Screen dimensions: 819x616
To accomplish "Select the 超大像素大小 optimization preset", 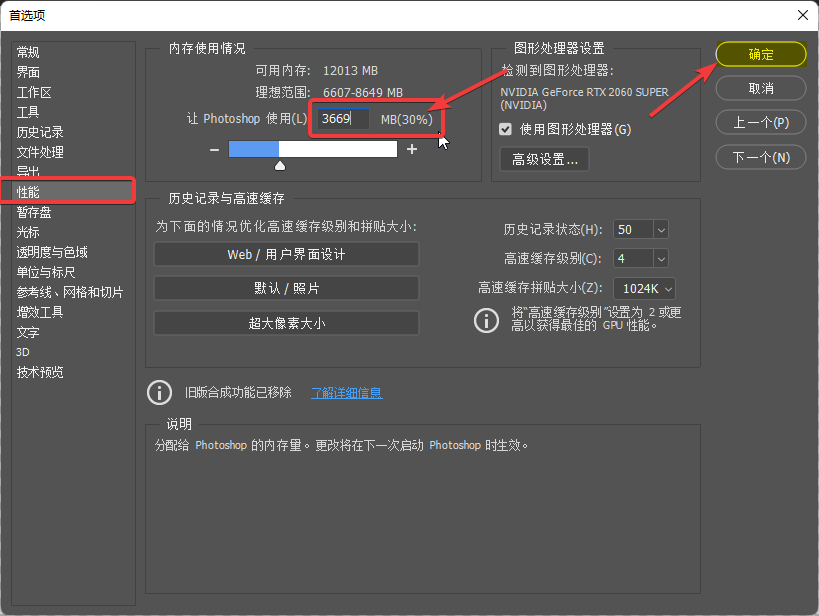I will (286, 322).
